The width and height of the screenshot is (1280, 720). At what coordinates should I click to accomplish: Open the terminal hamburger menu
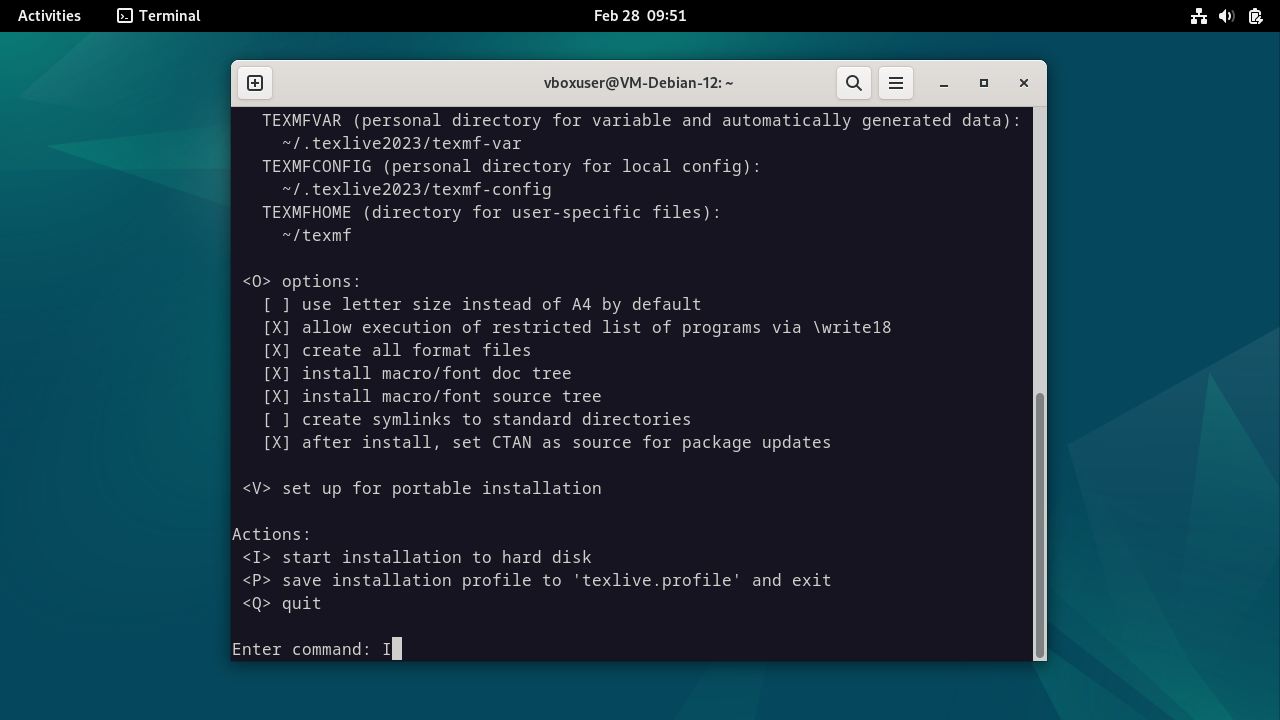pyautogui.click(x=896, y=83)
